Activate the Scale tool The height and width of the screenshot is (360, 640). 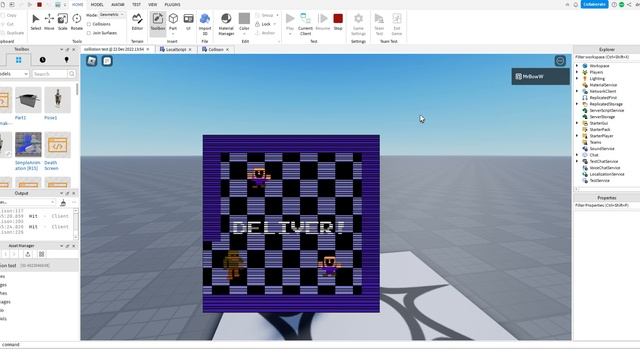coord(62,22)
